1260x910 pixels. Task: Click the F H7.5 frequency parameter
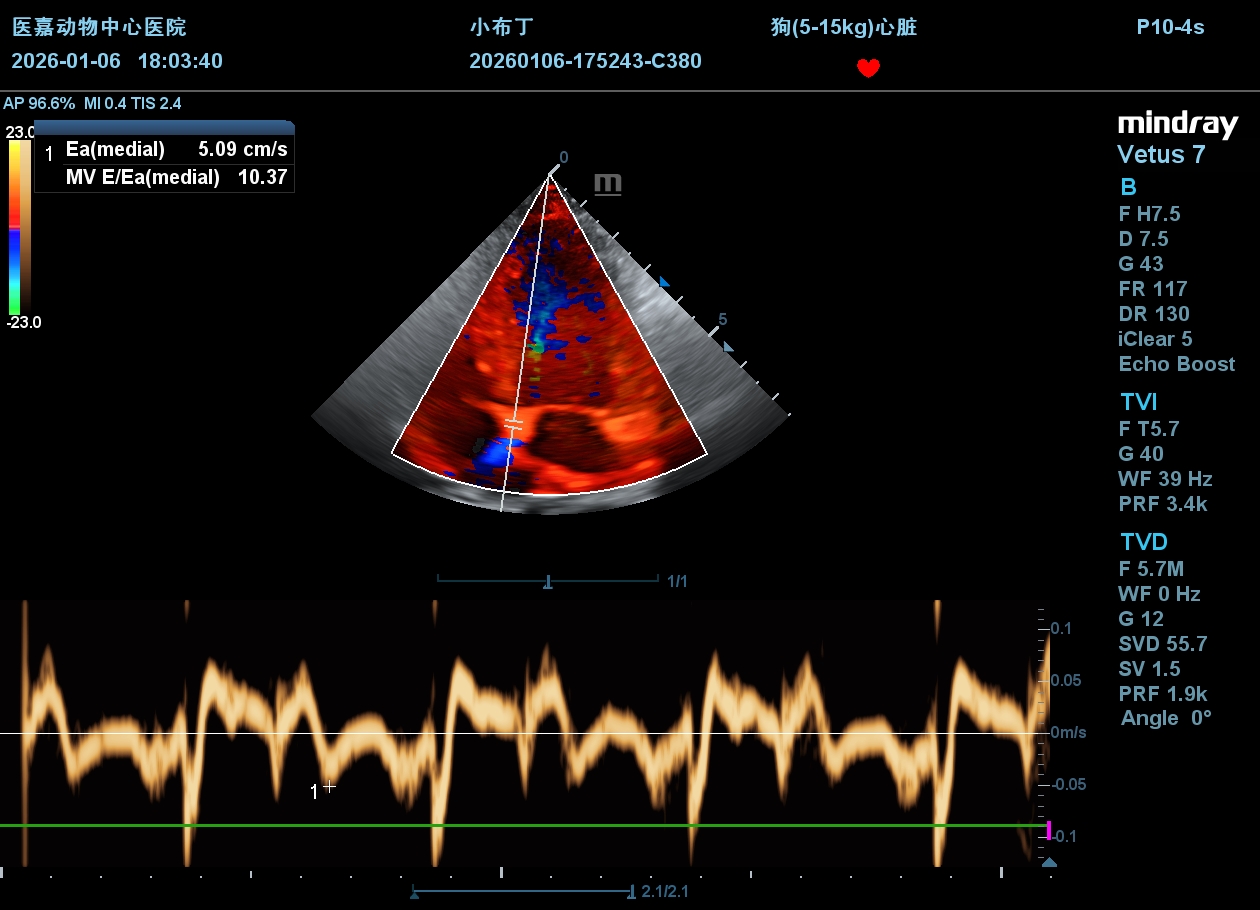coord(1149,214)
